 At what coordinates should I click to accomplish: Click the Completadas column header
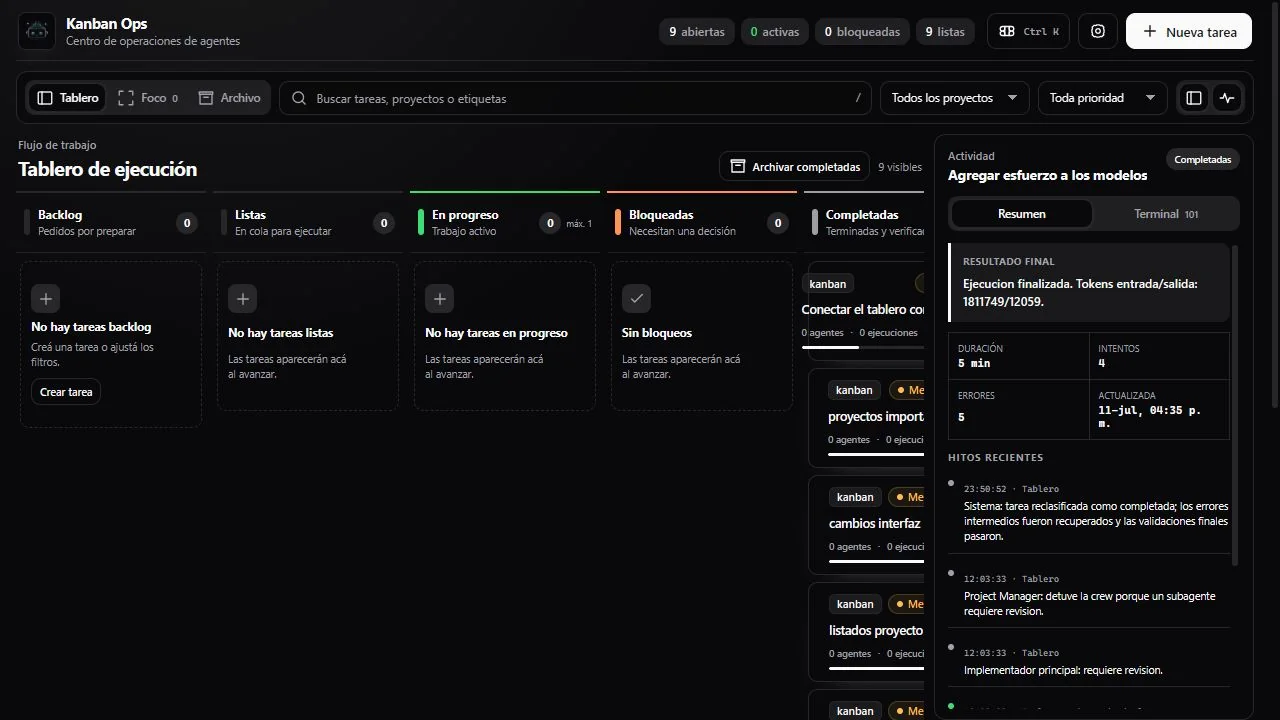point(866,222)
